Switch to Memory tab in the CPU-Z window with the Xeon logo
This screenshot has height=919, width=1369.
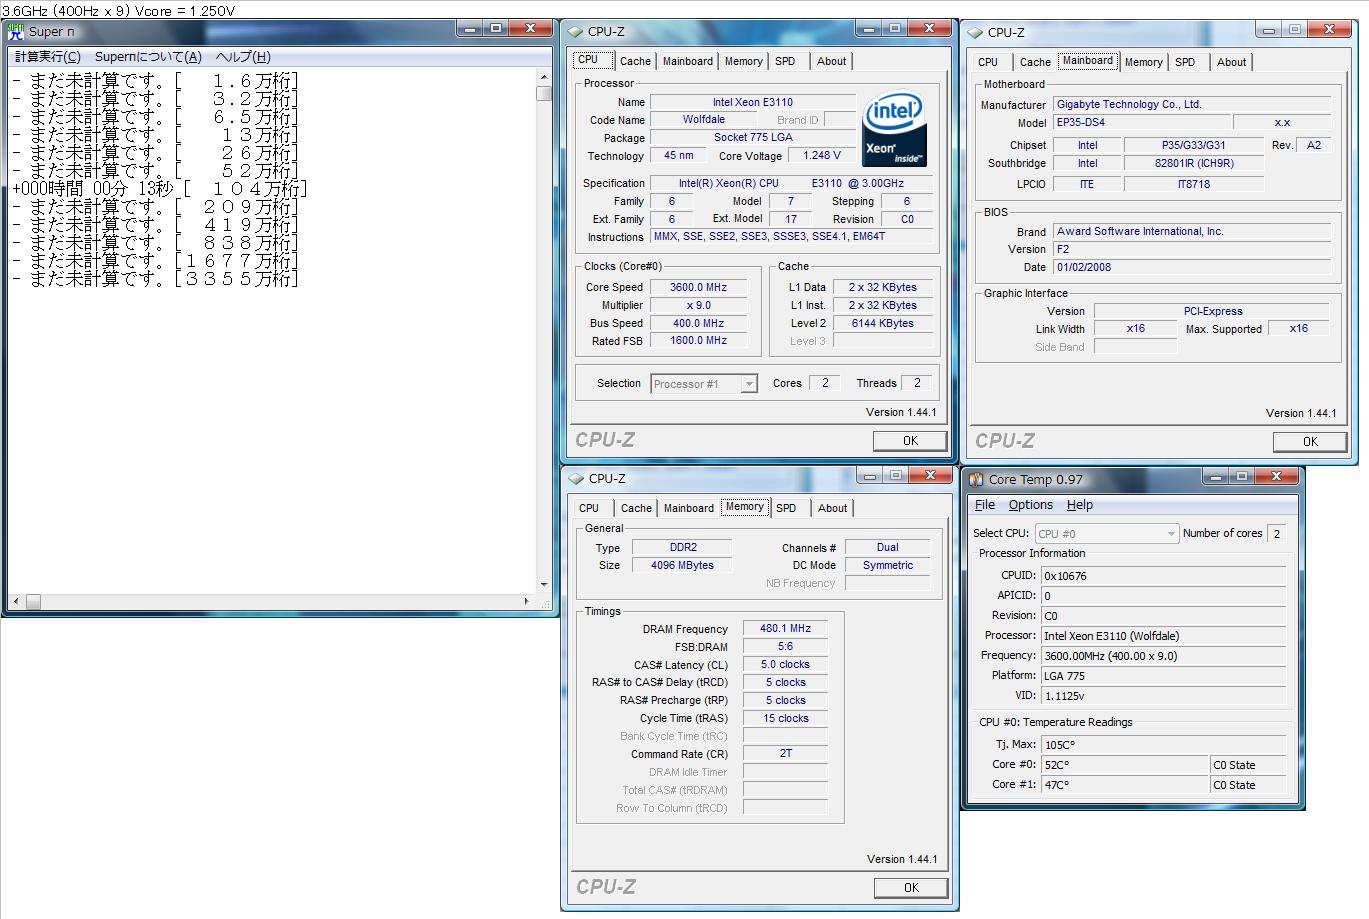pyautogui.click(x=744, y=61)
